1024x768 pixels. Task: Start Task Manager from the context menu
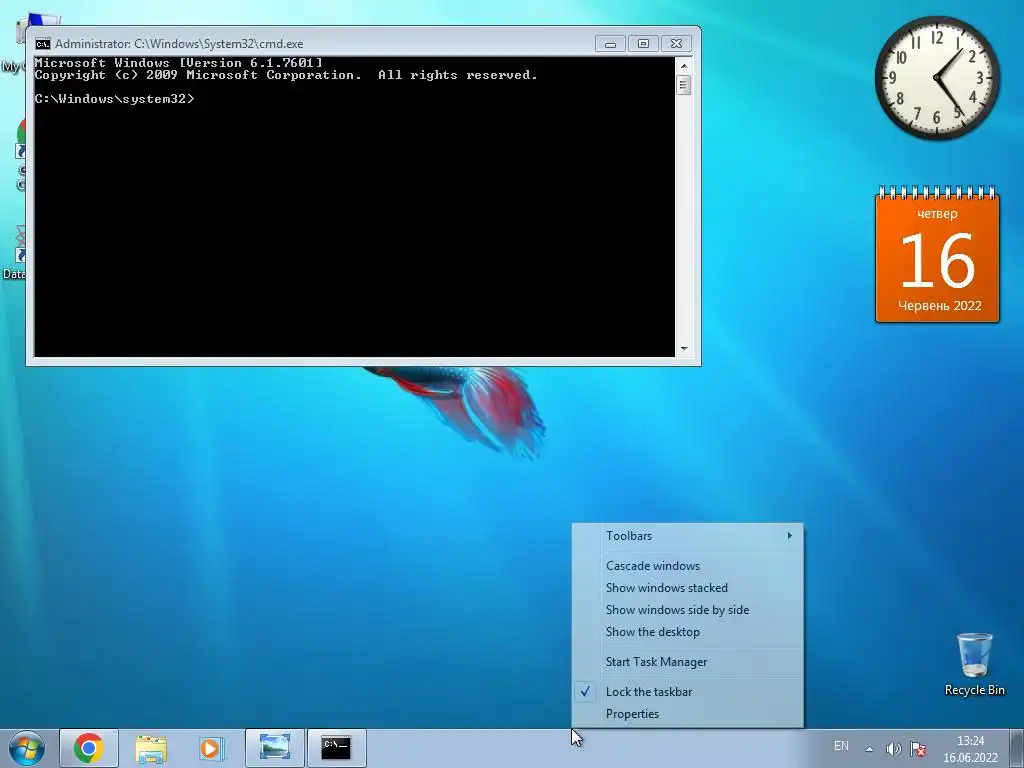[688, 662]
